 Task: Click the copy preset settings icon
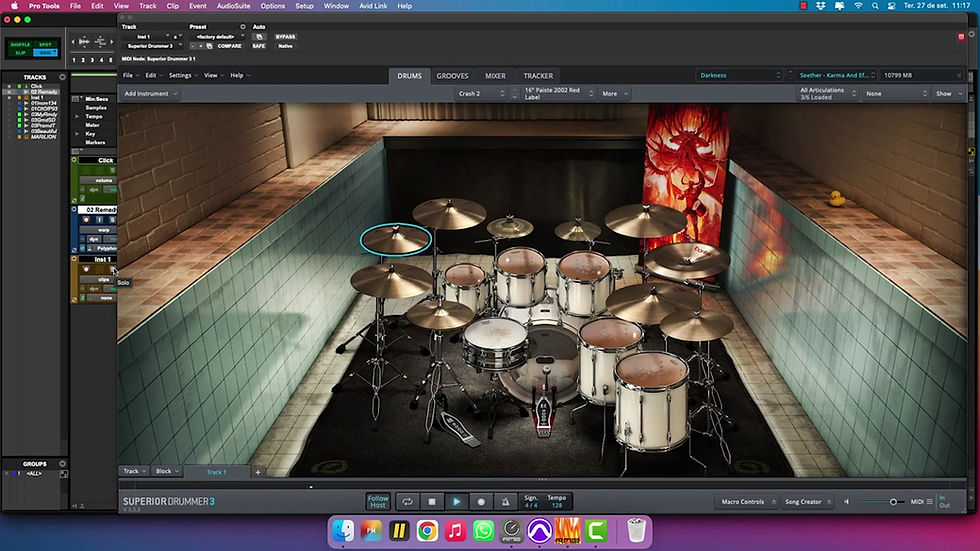point(209,46)
